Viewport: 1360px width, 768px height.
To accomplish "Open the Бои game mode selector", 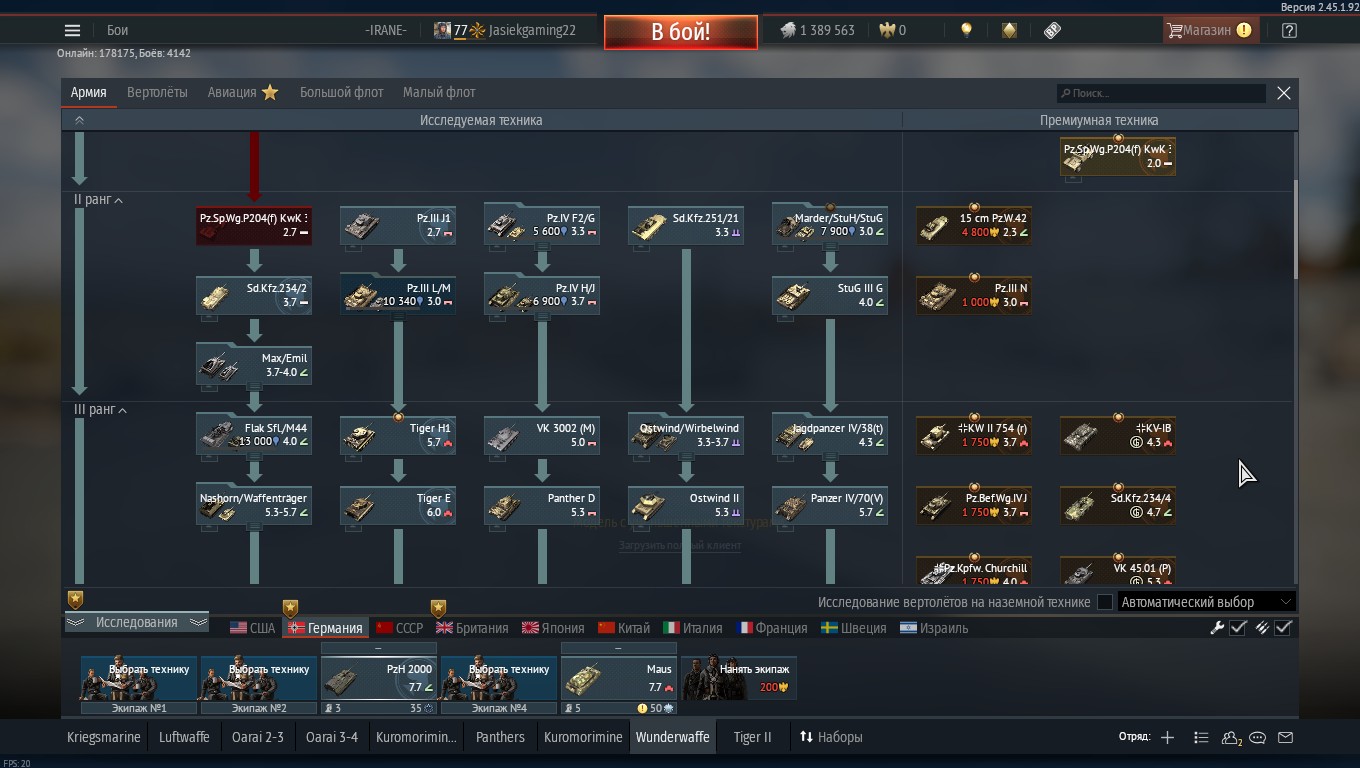I will click(117, 30).
